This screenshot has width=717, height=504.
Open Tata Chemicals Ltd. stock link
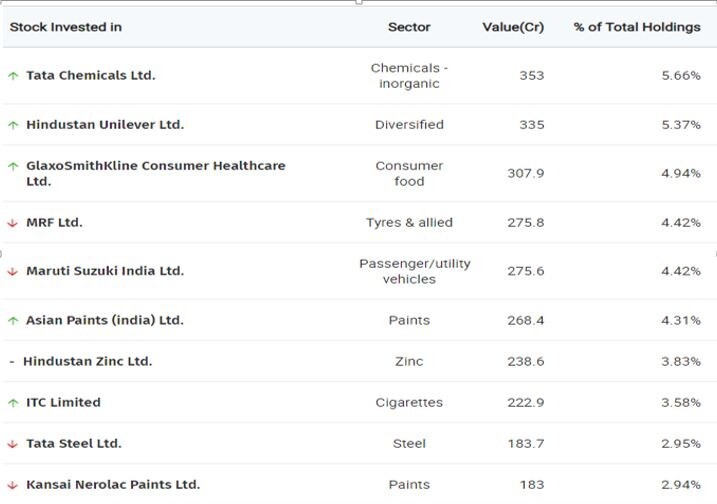click(91, 75)
